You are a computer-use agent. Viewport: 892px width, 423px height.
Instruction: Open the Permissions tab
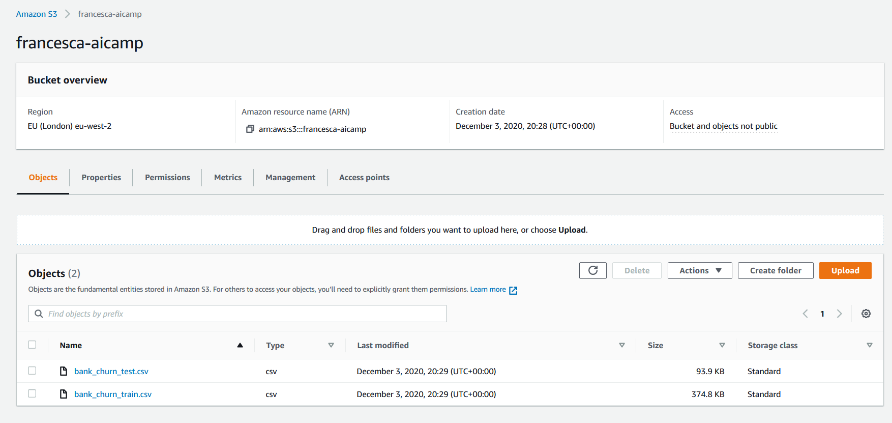click(167, 177)
